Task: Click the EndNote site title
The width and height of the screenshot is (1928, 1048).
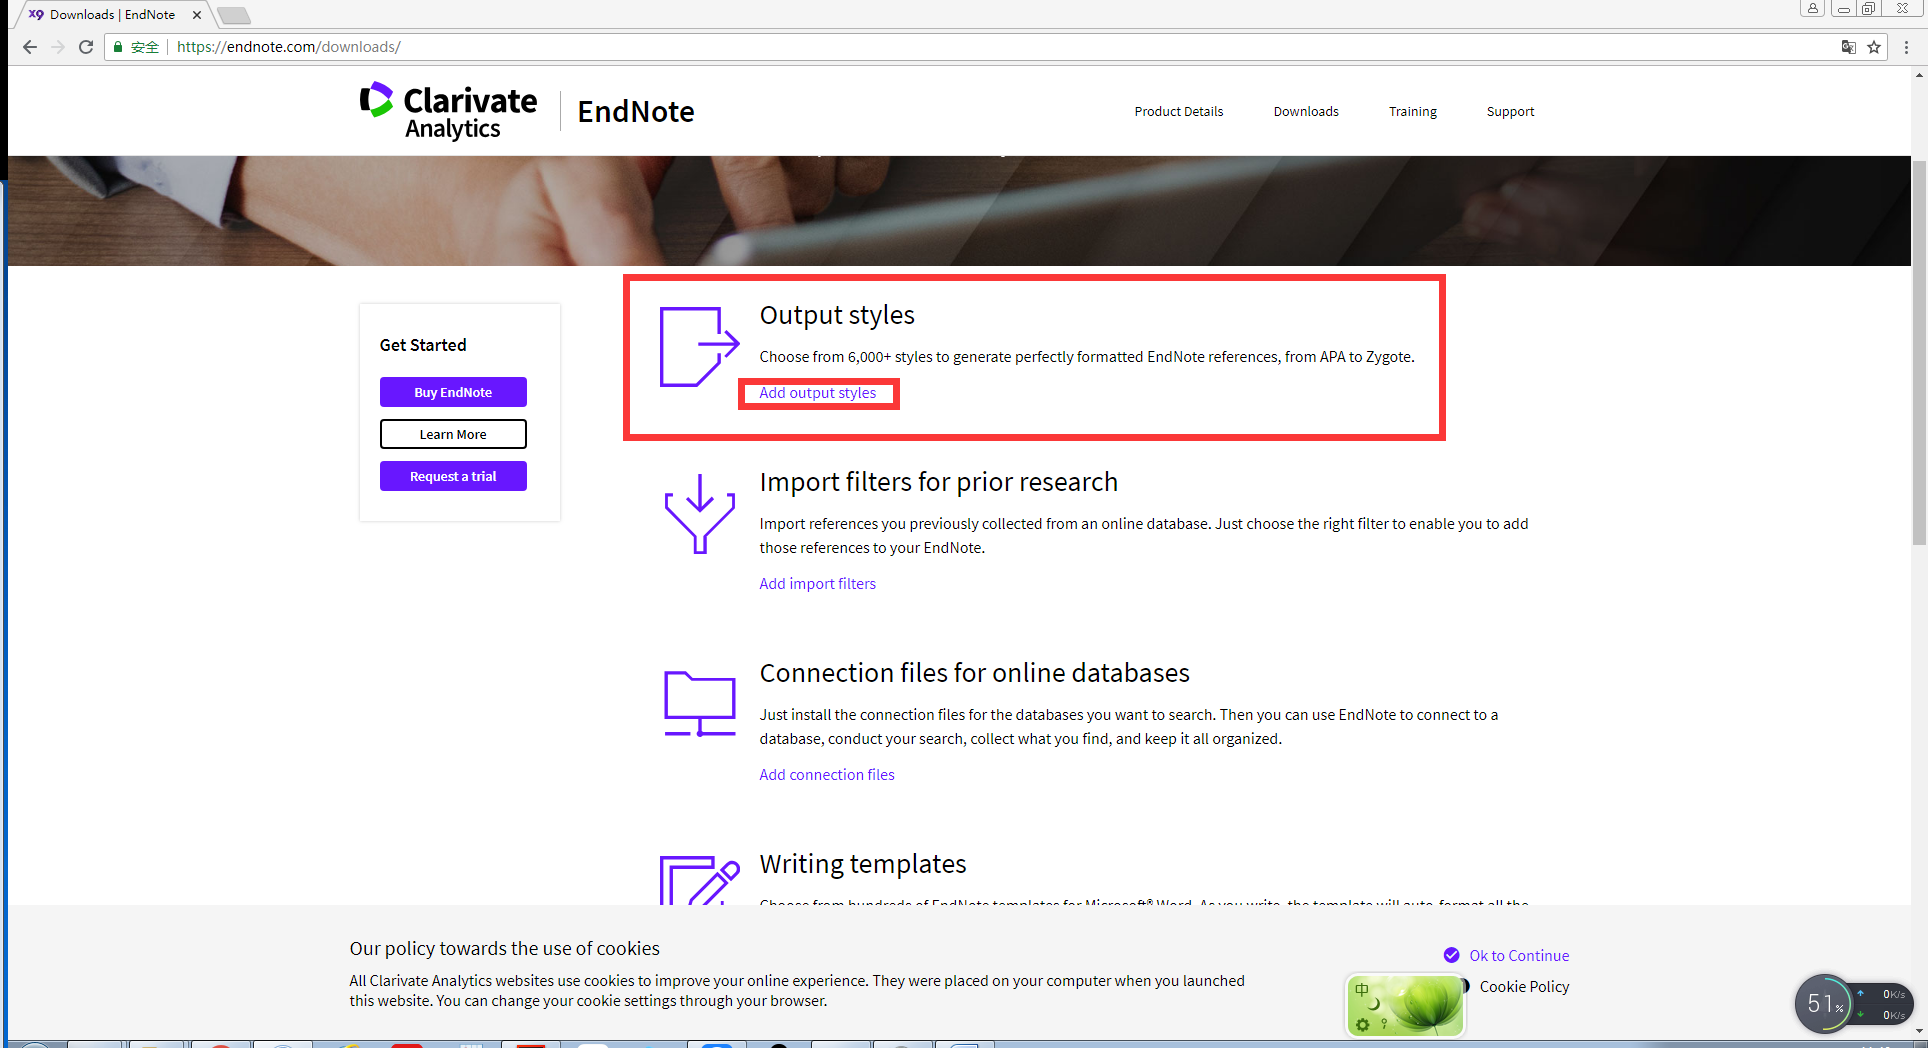Action: click(x=636, y=112)
